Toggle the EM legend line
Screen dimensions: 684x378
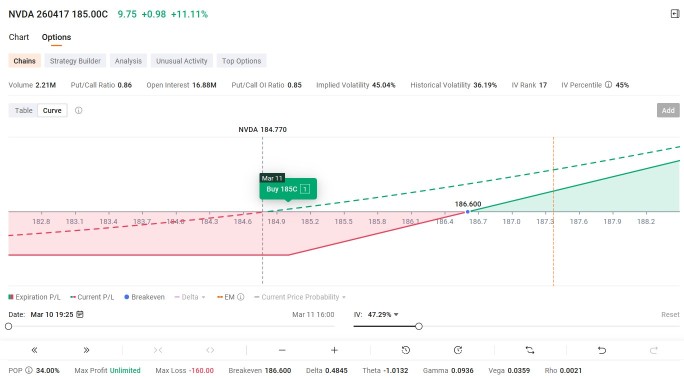(x=226, y=297)
